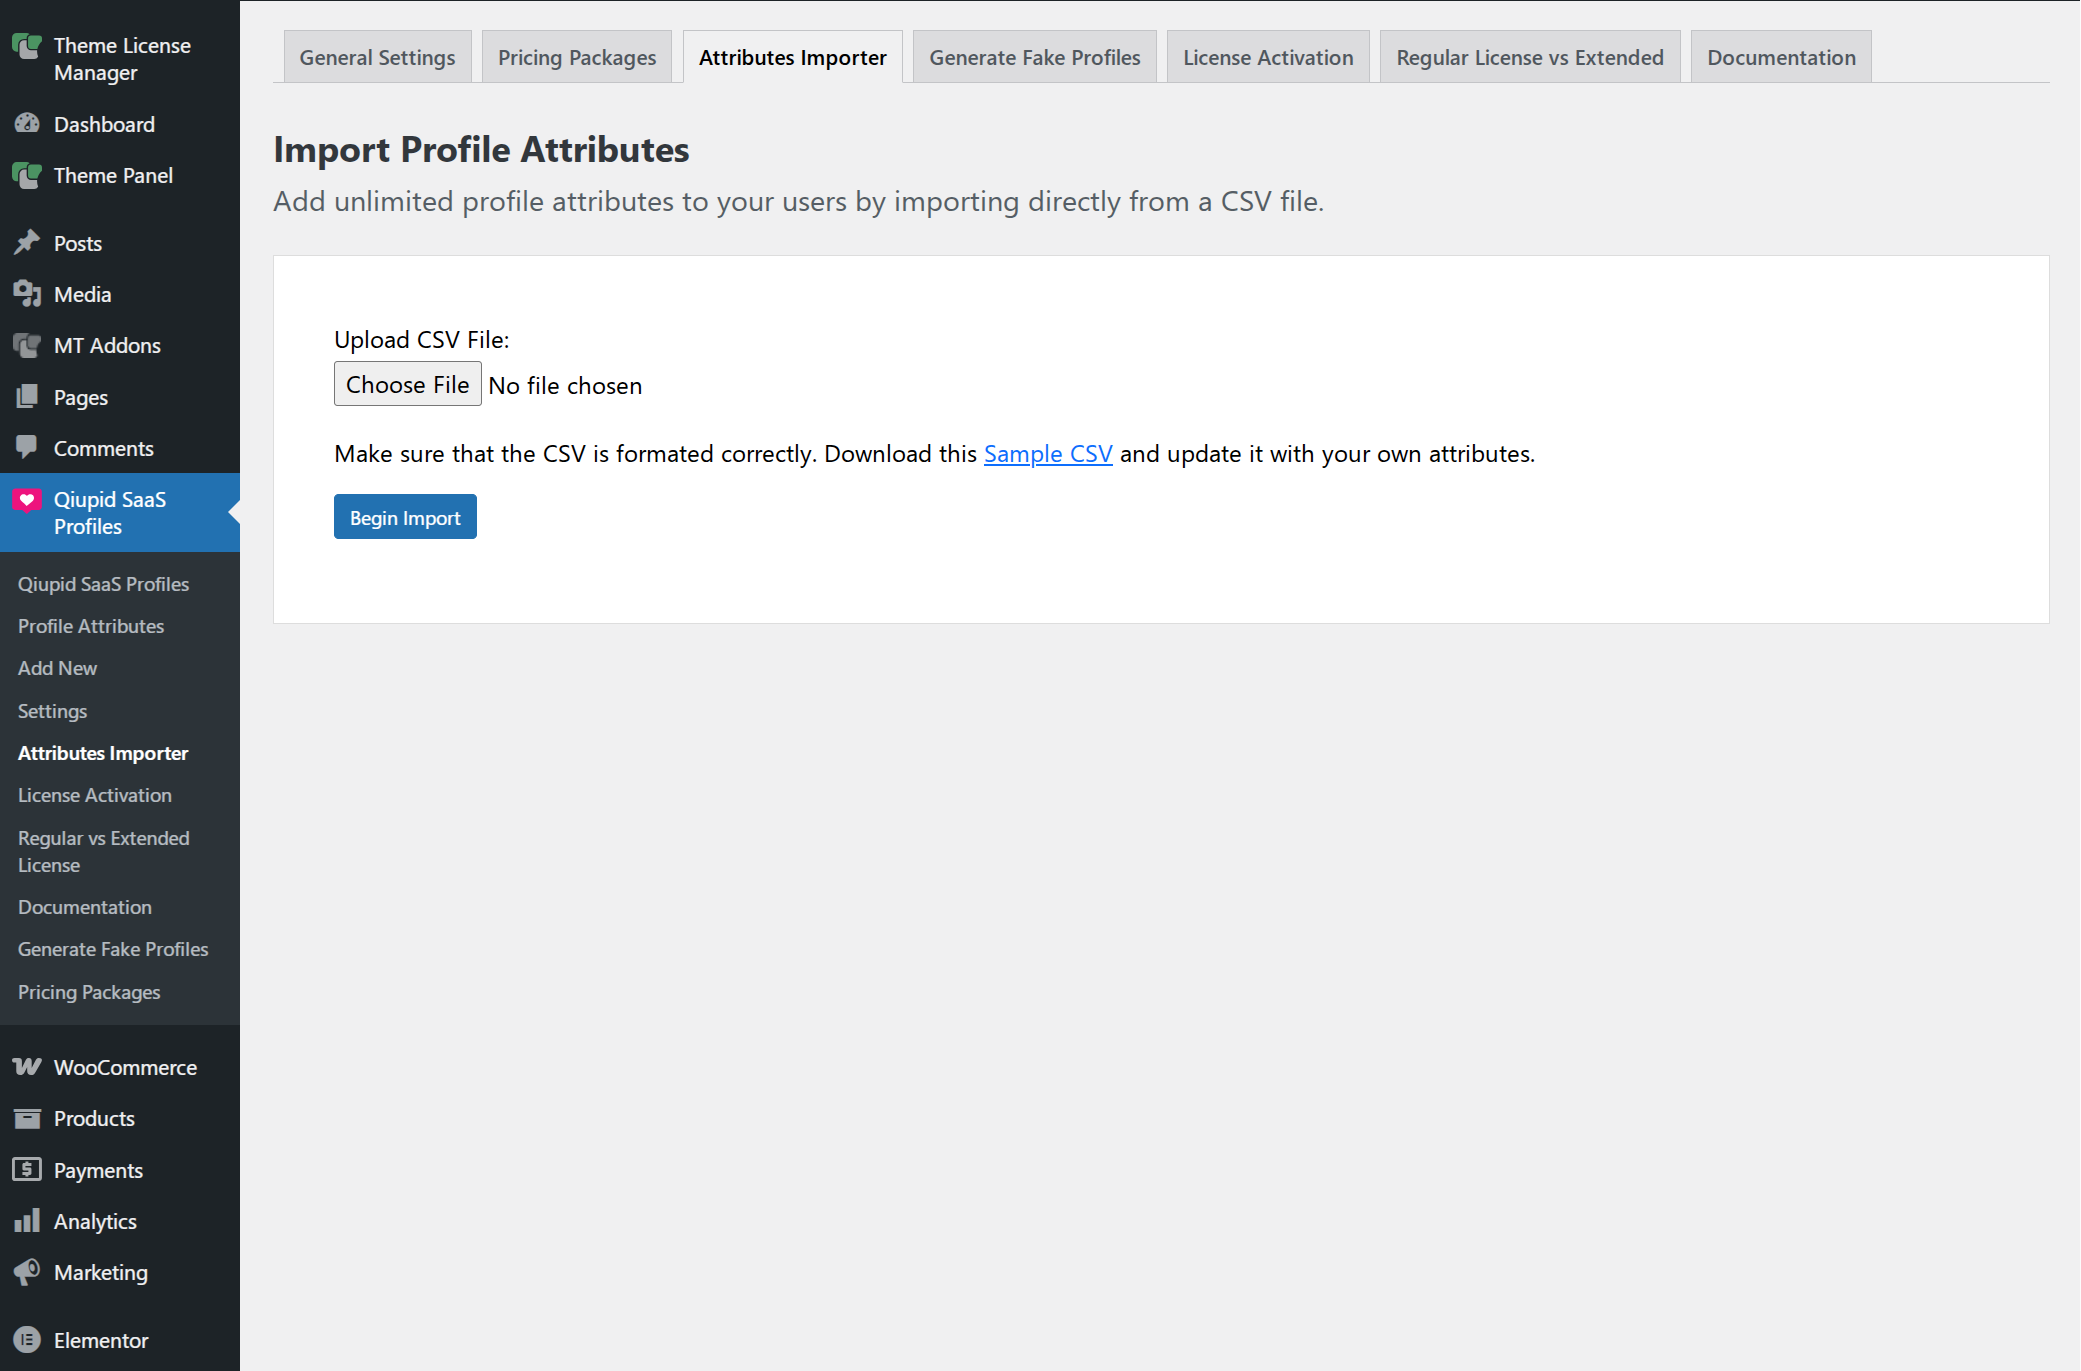The height and width of the screenshot is (1371, 2081).
Task: Click the Elementor logo icon
Action: click(x=27, y=1339)
